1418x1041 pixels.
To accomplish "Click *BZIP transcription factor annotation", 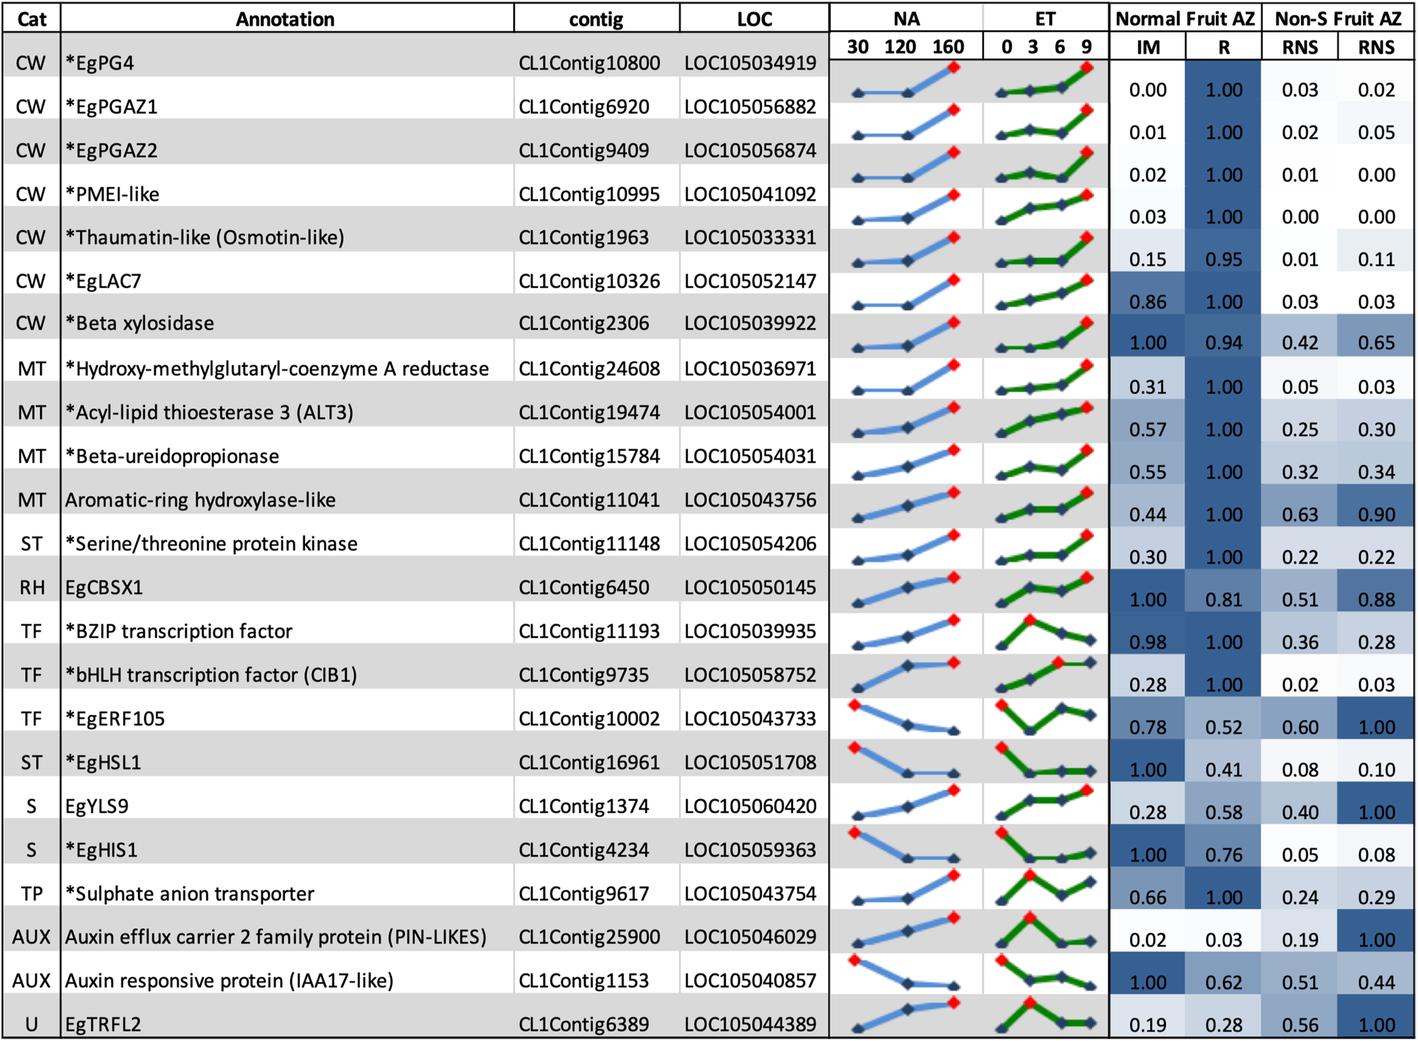I will 179,632.
